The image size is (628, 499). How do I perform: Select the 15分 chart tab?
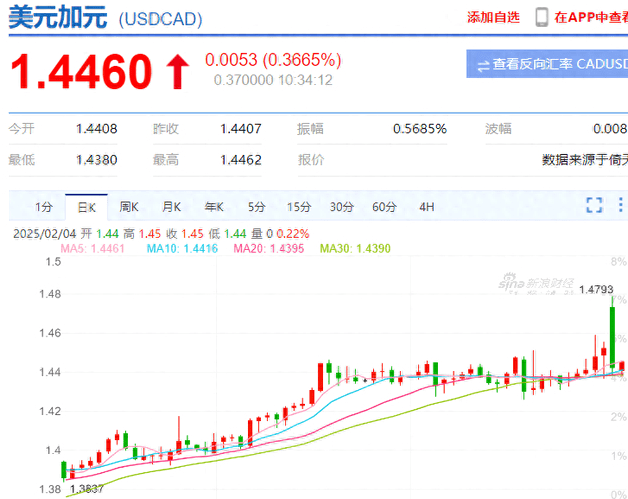click(x=299, y=207)
